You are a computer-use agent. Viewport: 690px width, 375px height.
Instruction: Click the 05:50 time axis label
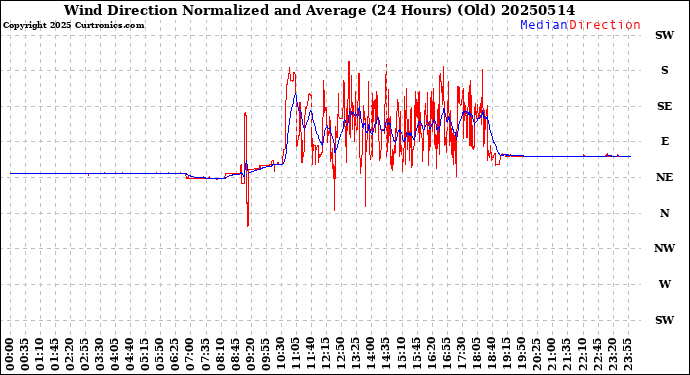pos(159,354)
